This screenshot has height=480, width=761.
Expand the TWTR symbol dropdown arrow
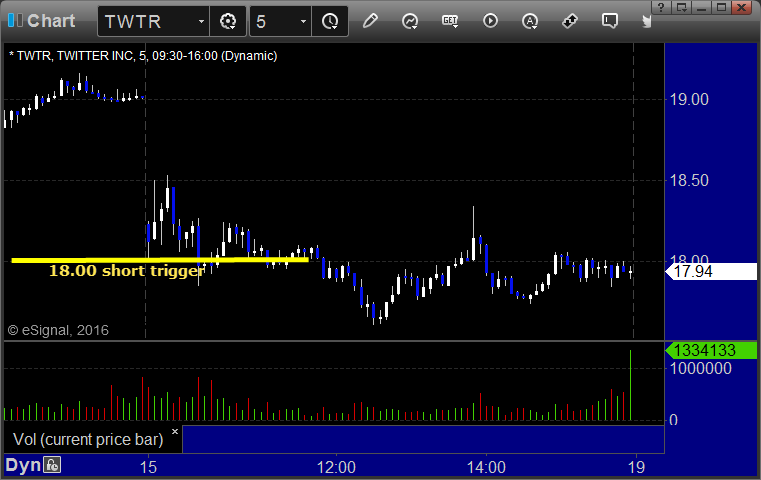pos(201,22)
